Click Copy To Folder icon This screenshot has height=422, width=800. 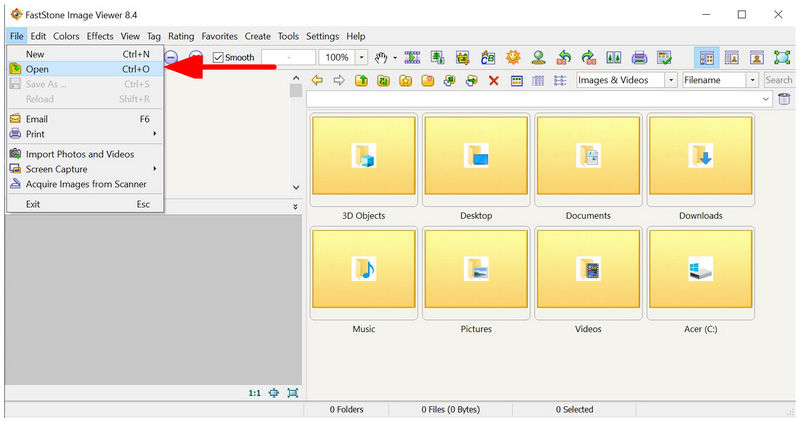(449, 80)
